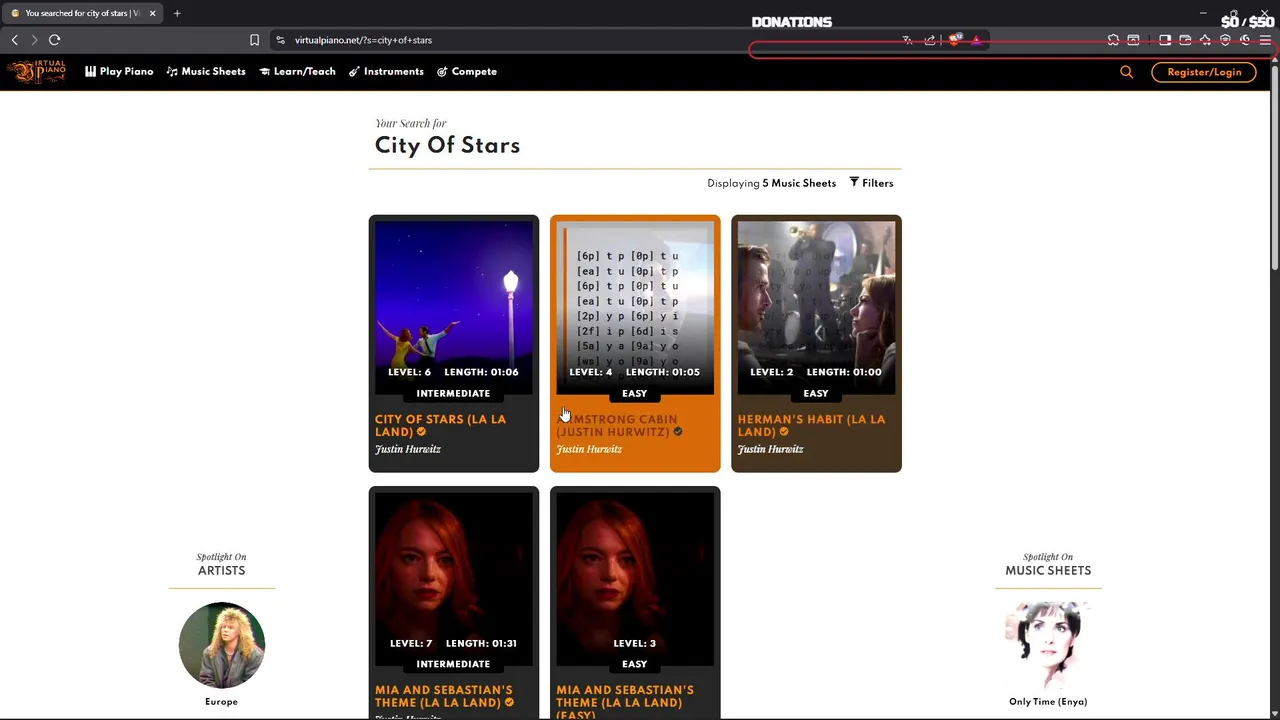Click Justin Hurwitz under Herman's Habit
The width and height of the screenshot is (1280, 720).
tap(770, 449)
